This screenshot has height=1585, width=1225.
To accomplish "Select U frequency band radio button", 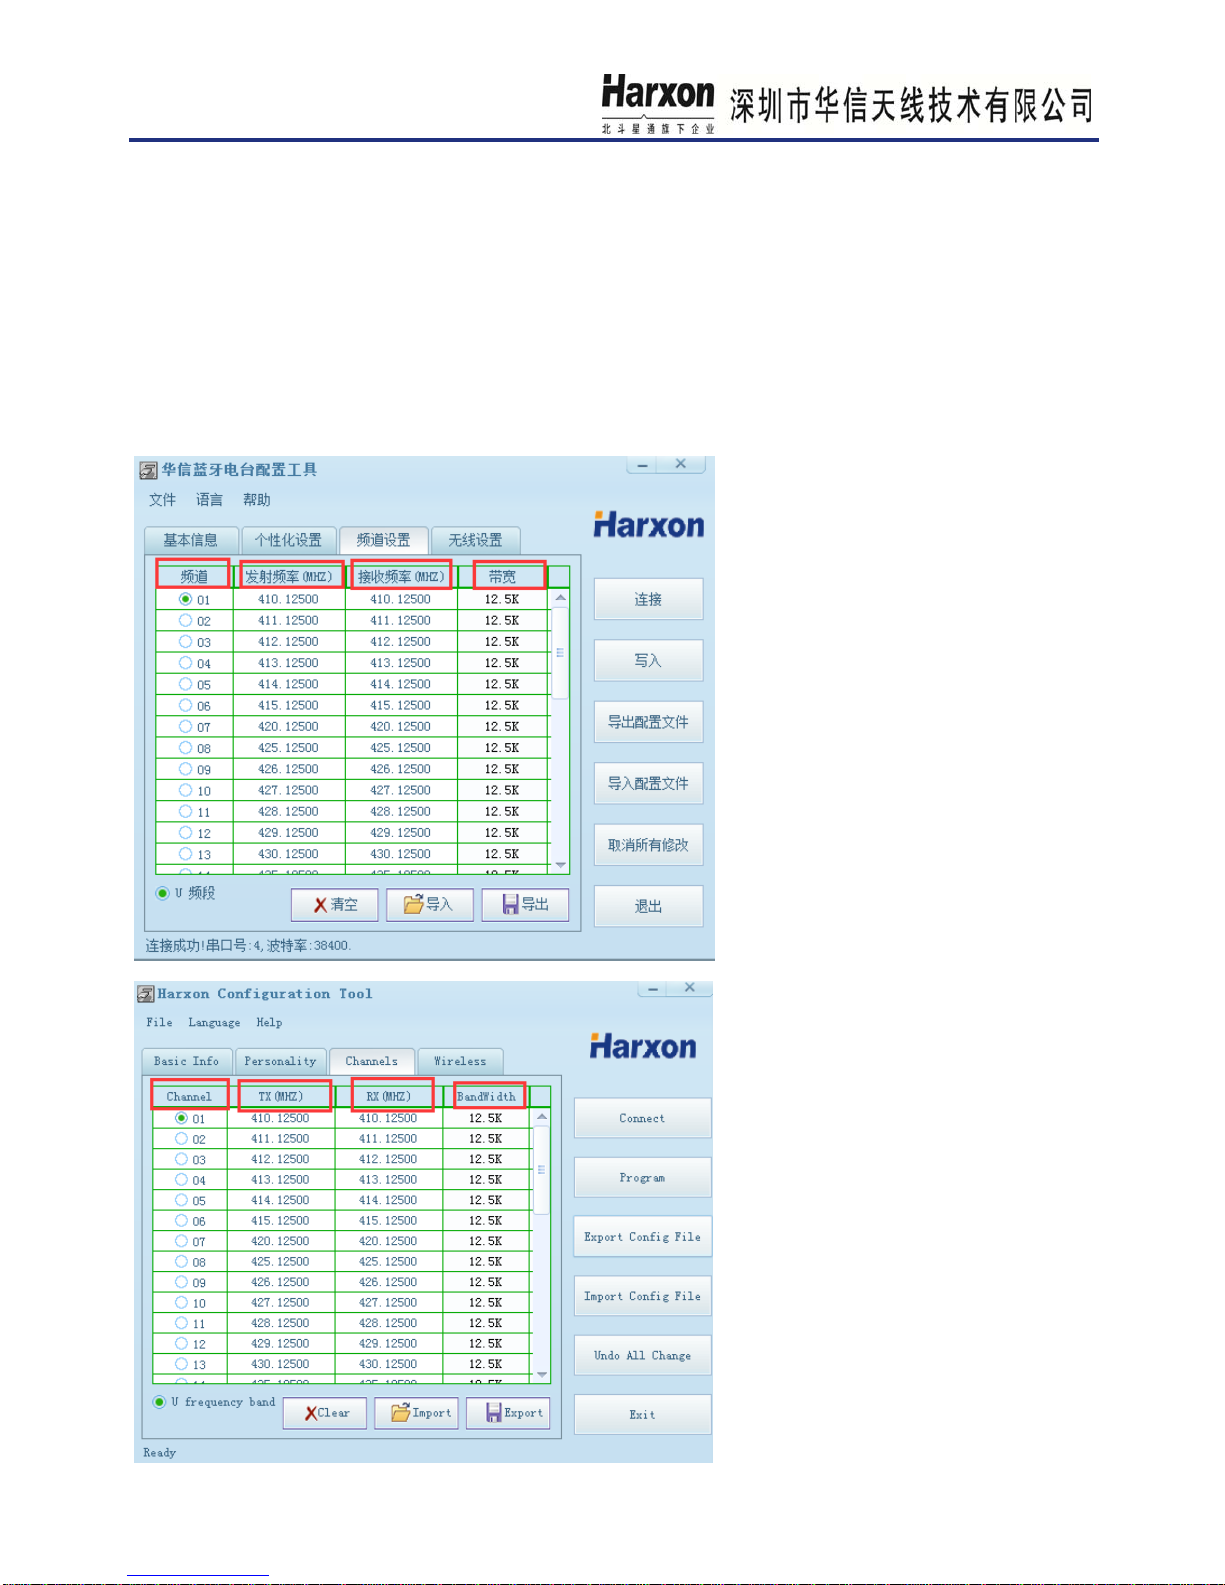I will [159, 1402].
